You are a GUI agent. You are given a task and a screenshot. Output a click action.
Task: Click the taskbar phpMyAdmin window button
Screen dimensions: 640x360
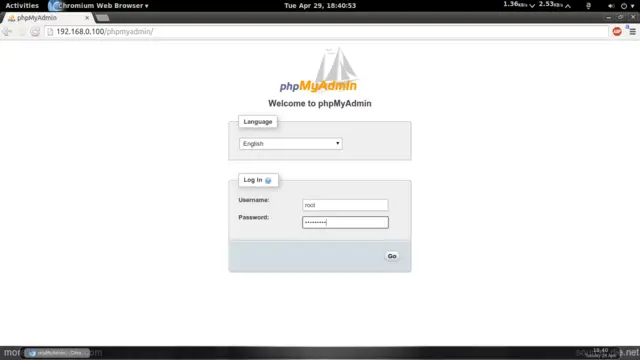[57, 353]
